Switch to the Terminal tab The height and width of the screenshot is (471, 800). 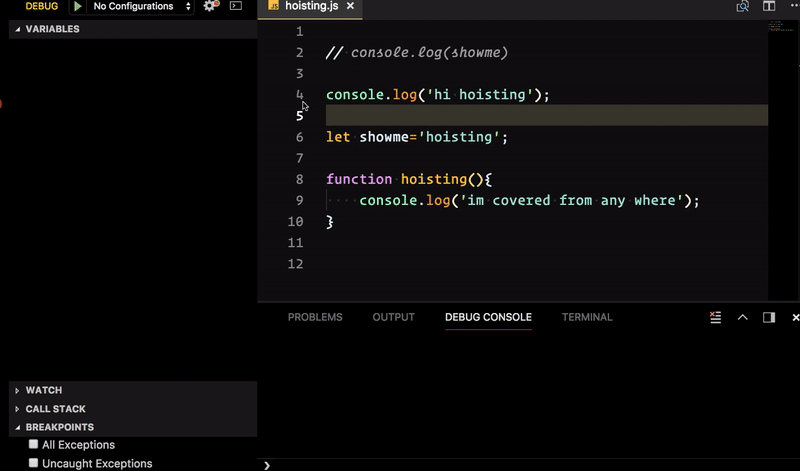point(587,317)
